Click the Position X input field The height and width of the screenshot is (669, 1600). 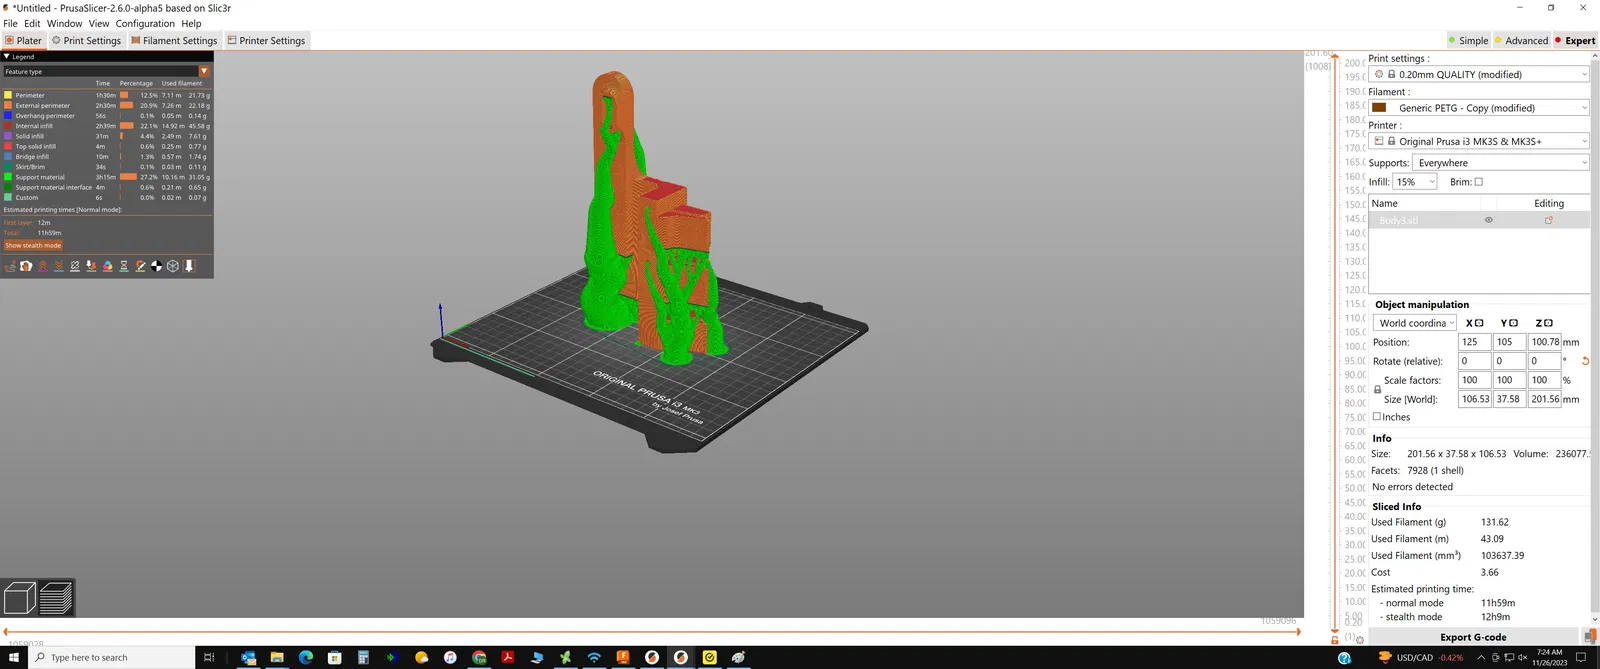[1474, 342]
